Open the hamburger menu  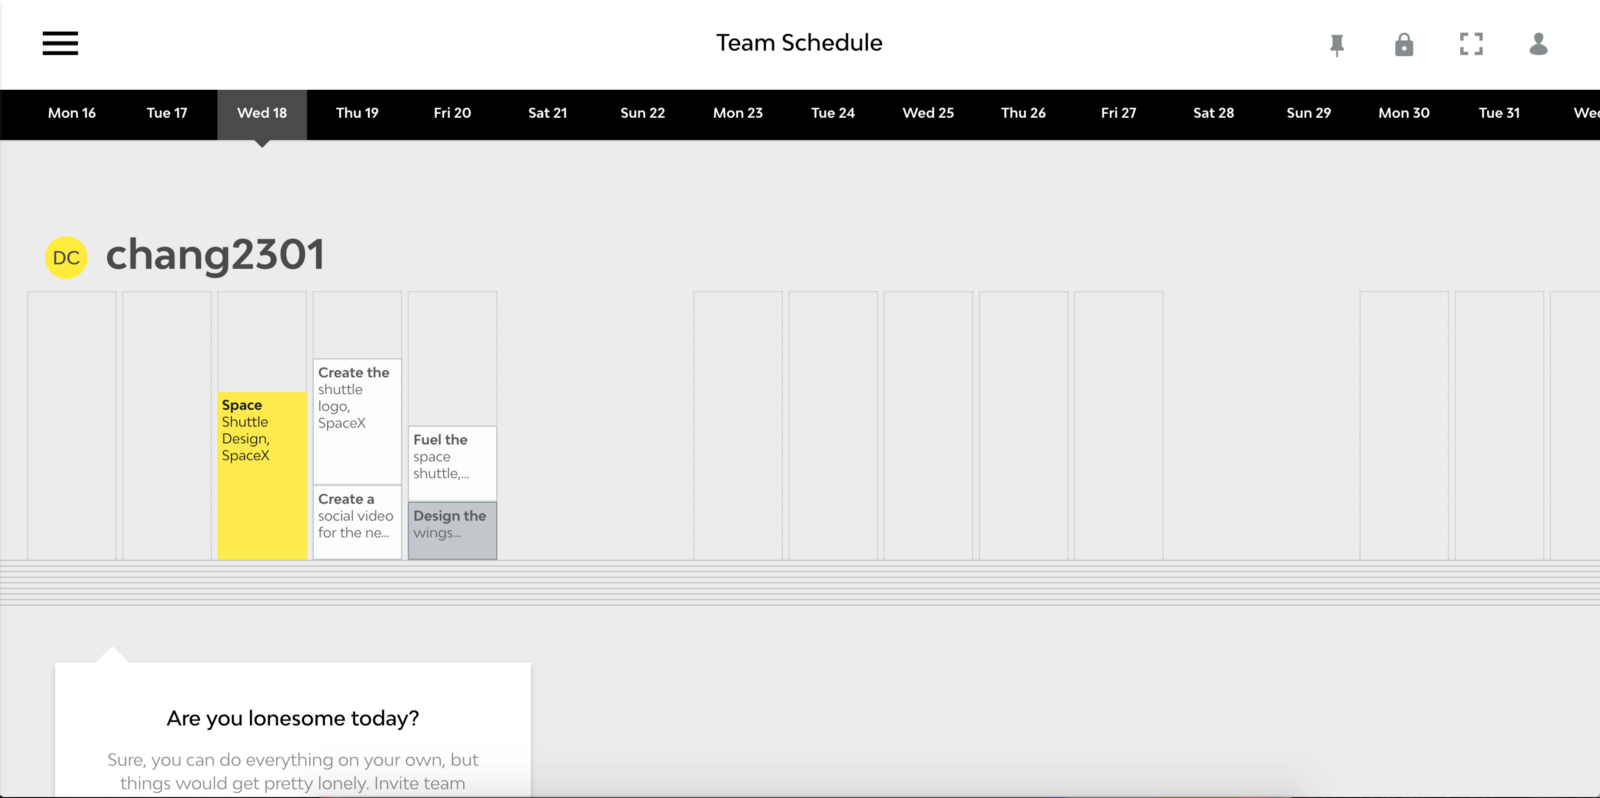(60, 43)
